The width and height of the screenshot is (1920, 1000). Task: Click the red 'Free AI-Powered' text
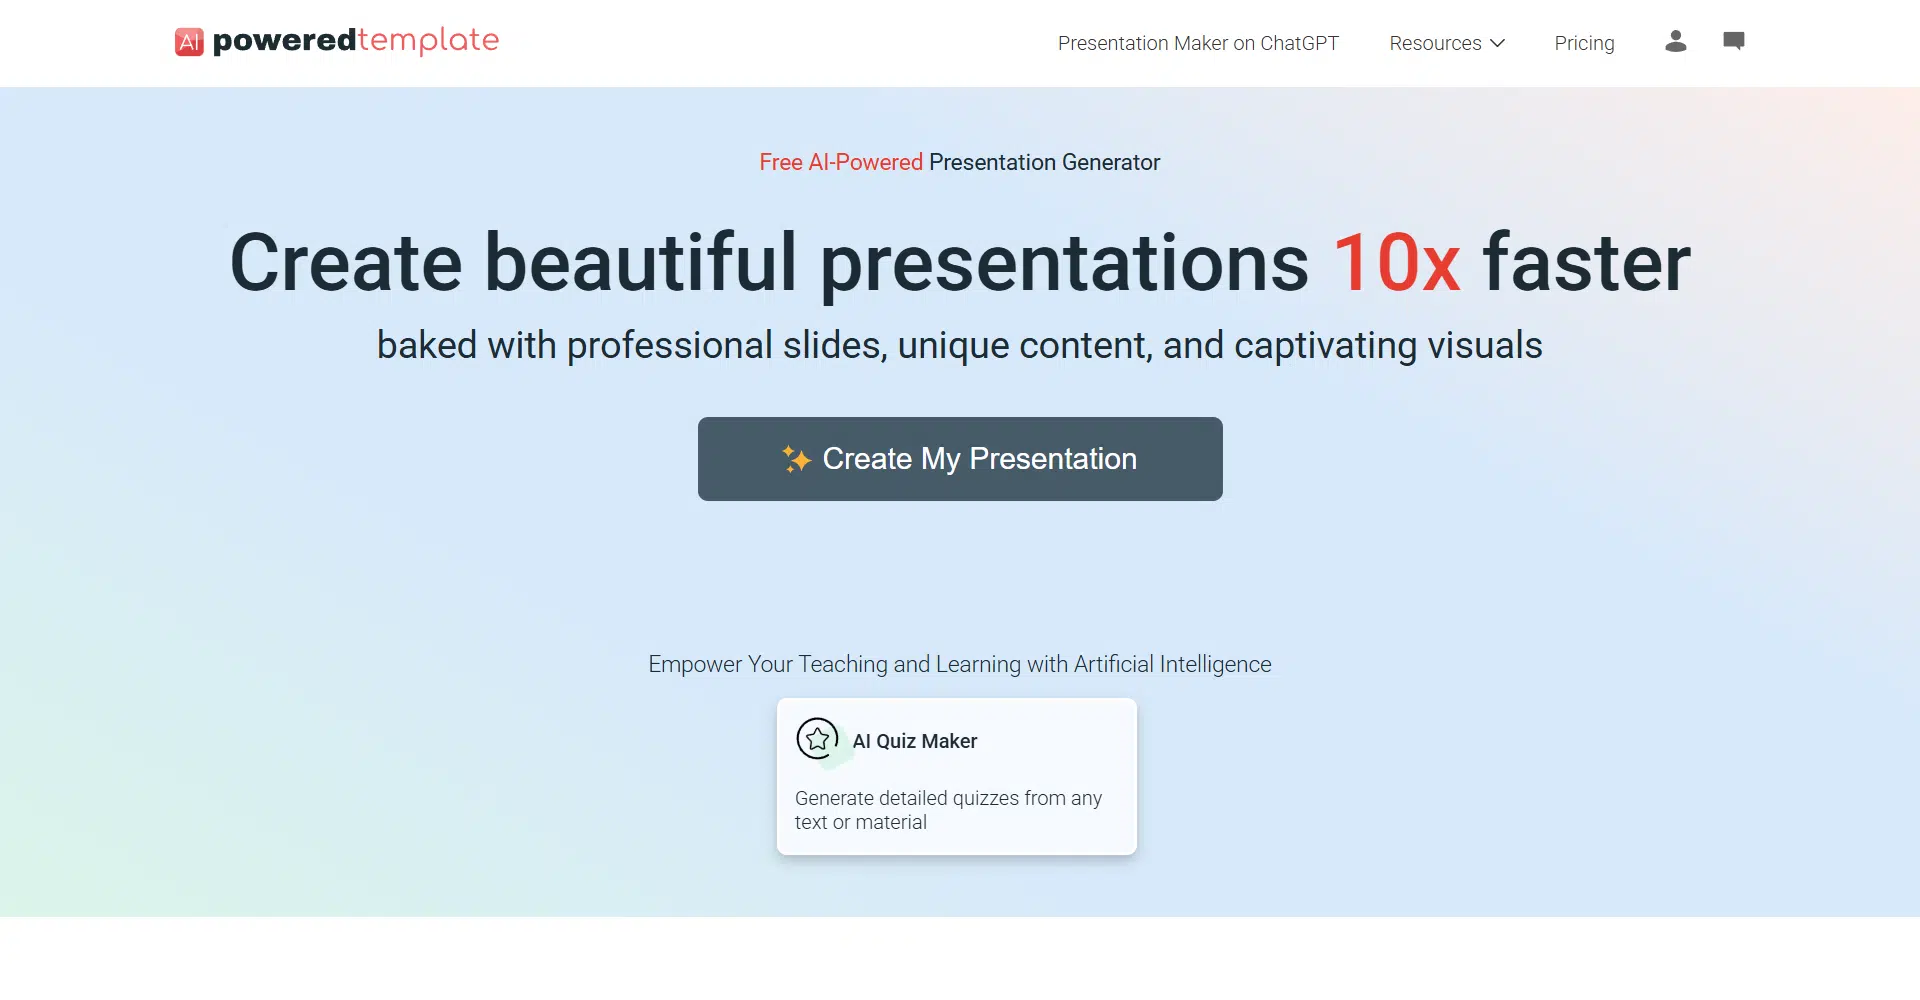pos(840,162)
